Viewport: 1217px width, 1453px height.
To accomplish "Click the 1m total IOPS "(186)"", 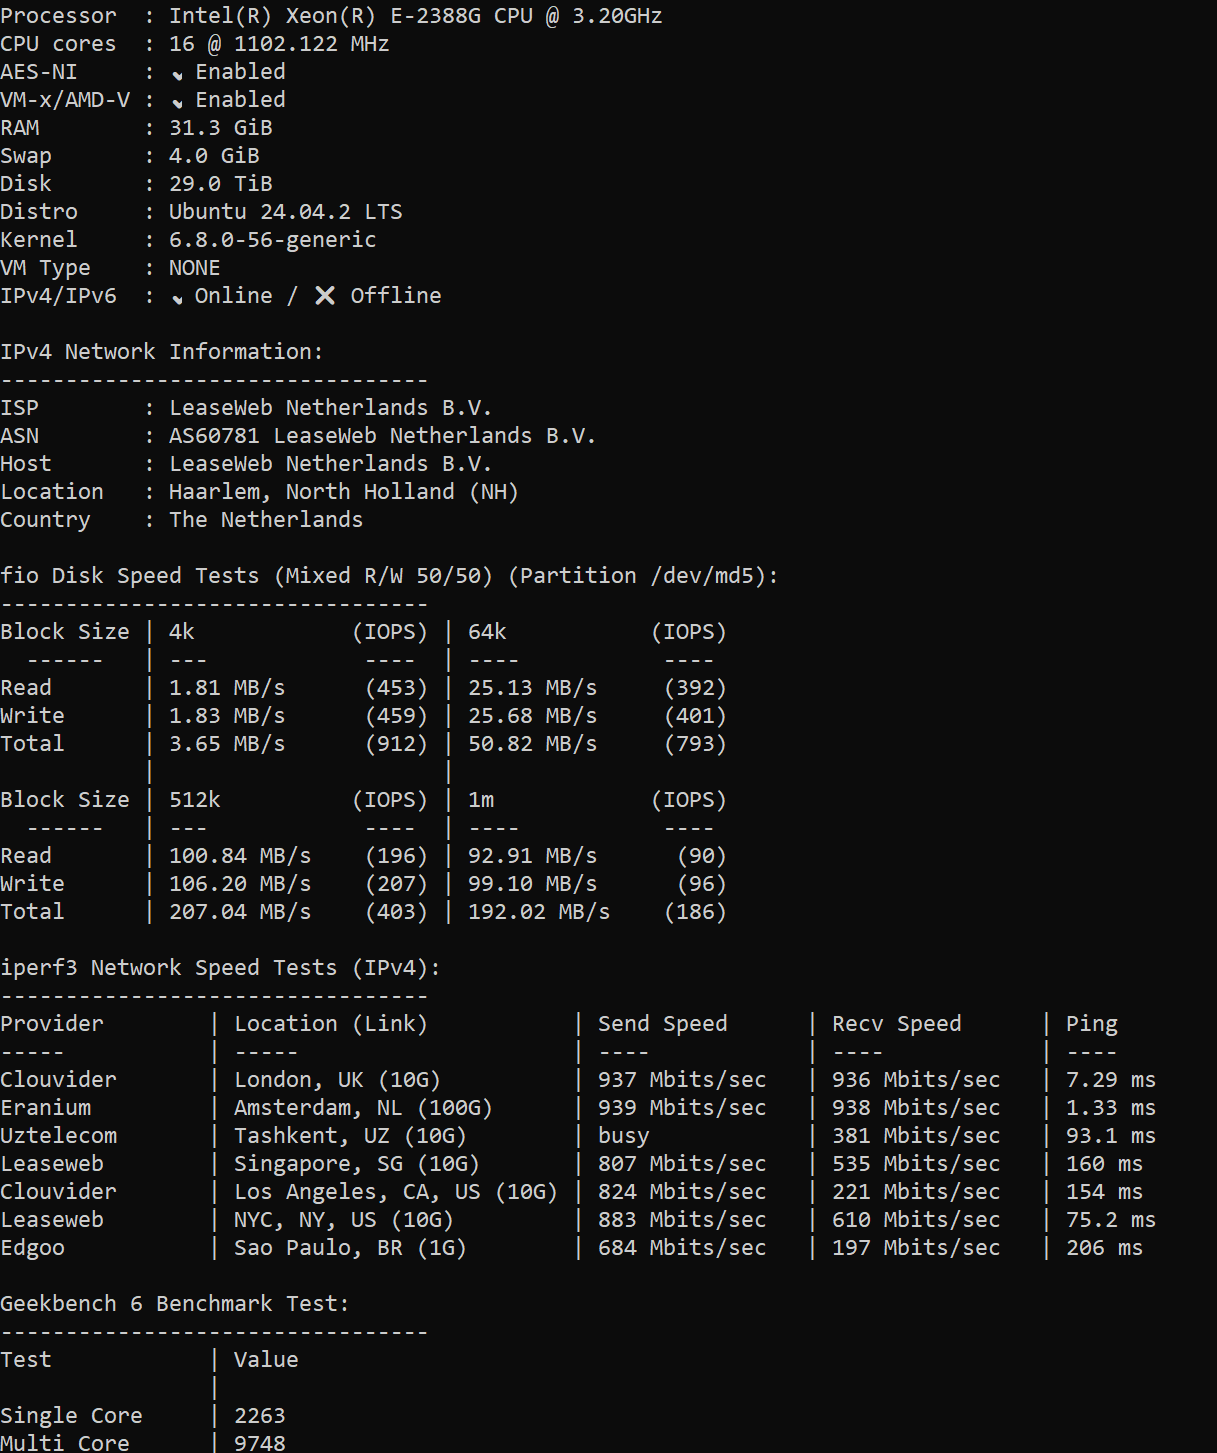I will coord(695,912).
